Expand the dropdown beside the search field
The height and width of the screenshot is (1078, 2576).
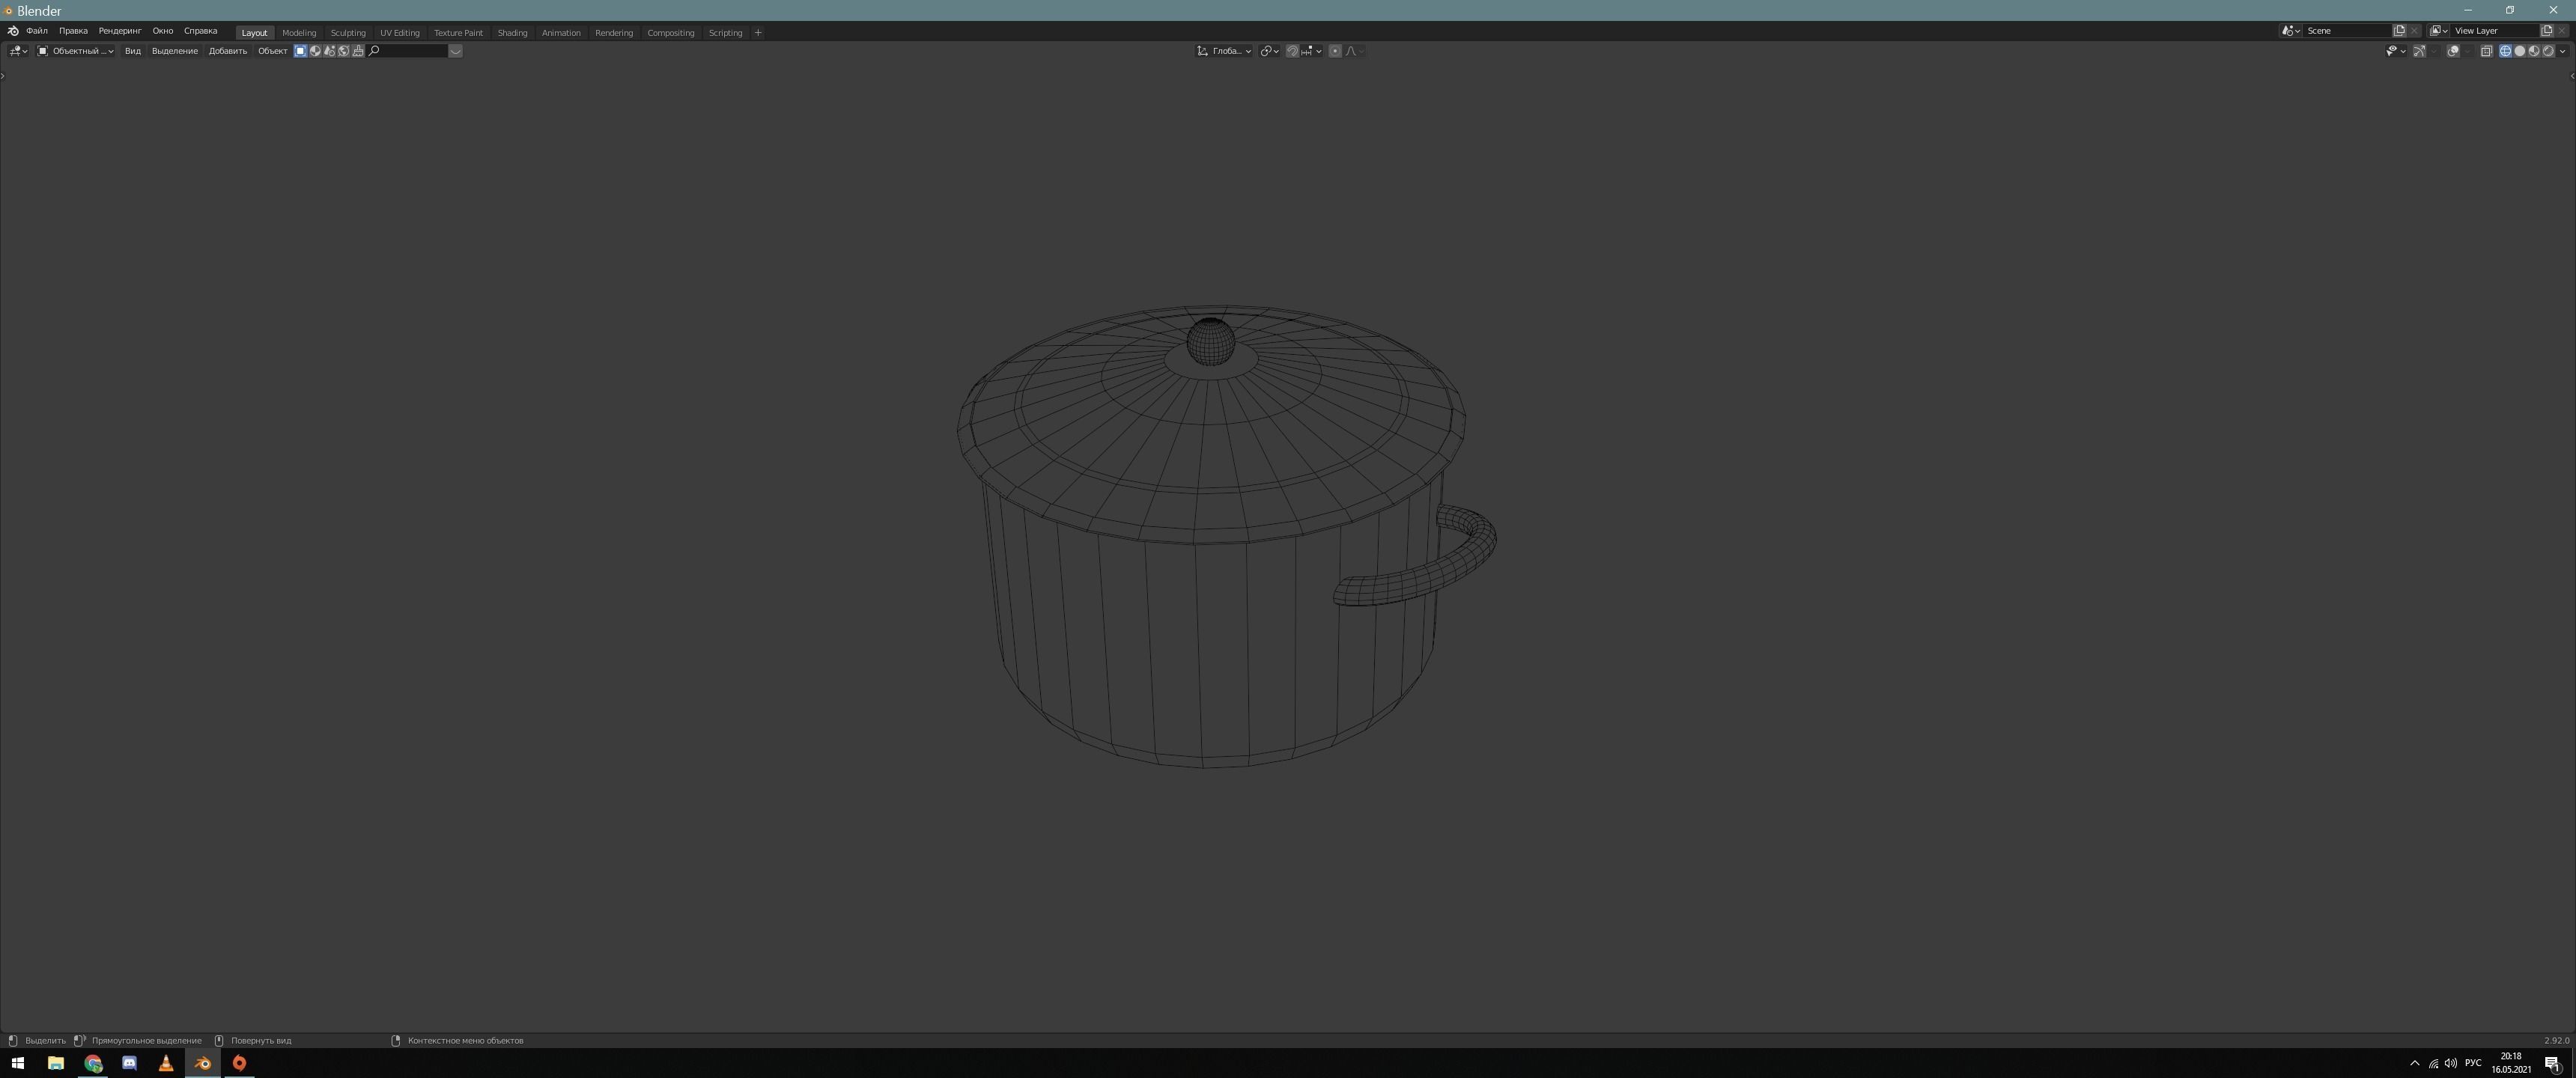tap(456, 51)
